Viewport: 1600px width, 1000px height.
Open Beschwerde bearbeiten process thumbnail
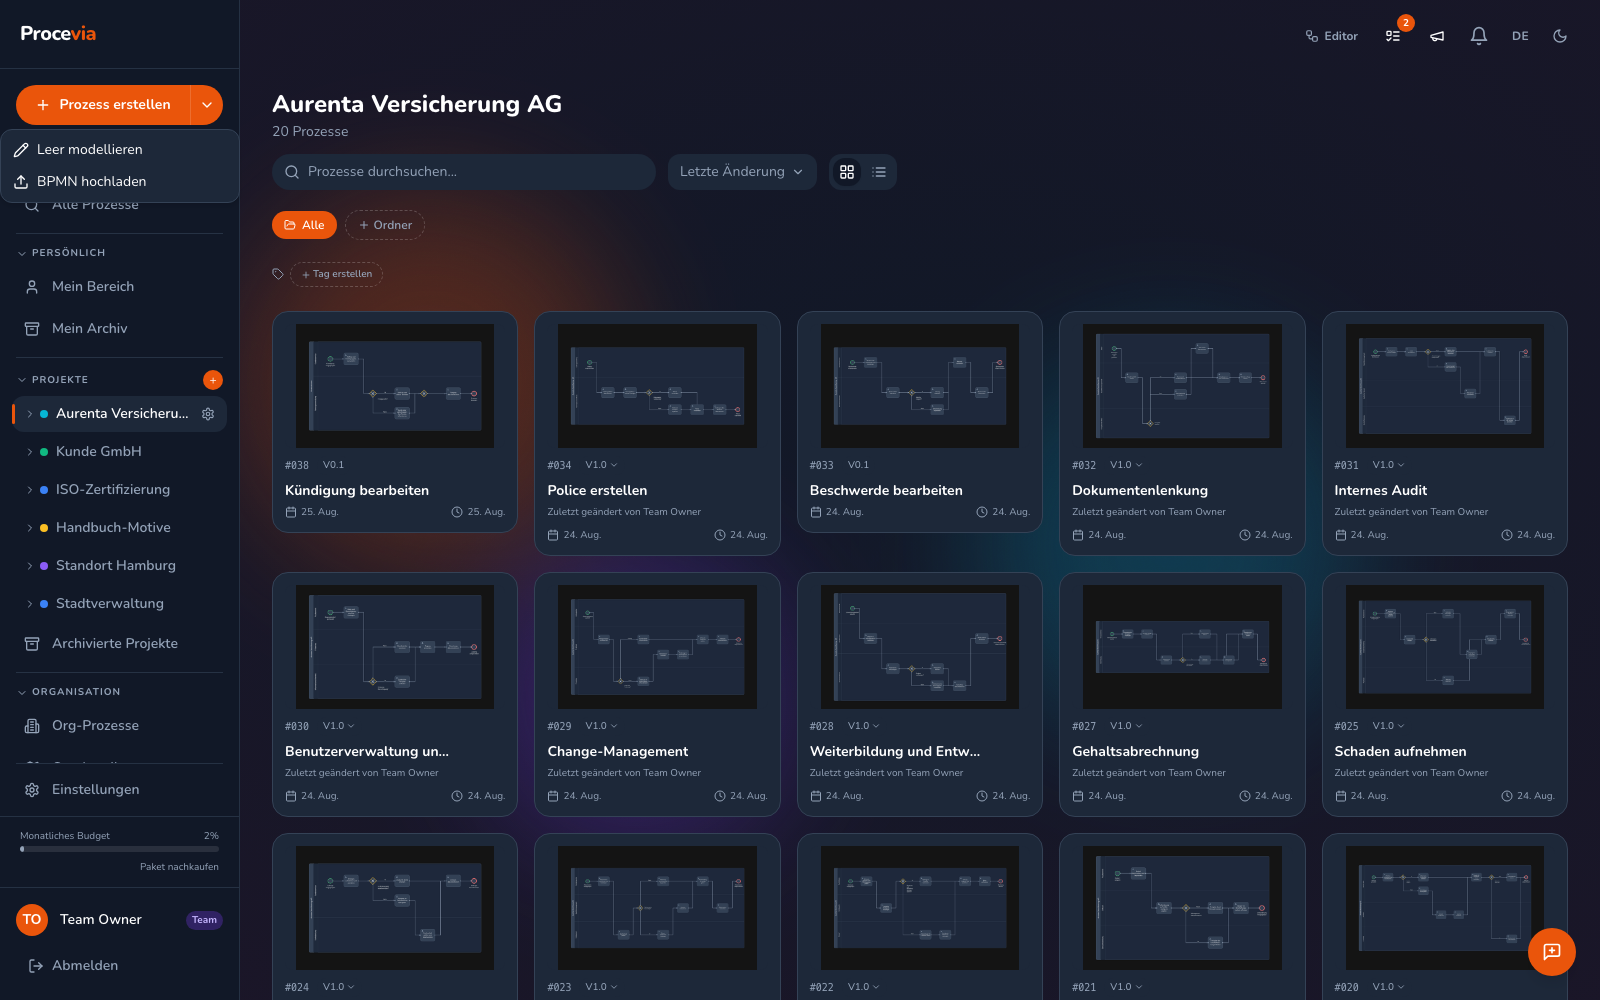click(x=920, y=386)
